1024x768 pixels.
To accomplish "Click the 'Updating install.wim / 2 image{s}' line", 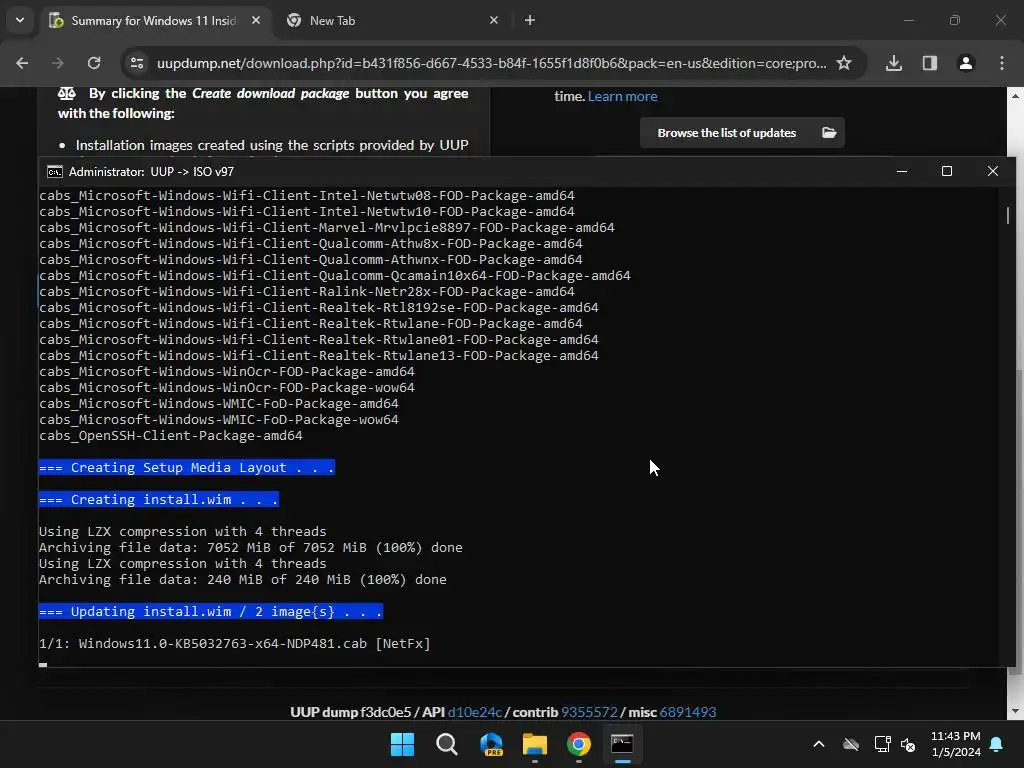I will coord(211,611).
